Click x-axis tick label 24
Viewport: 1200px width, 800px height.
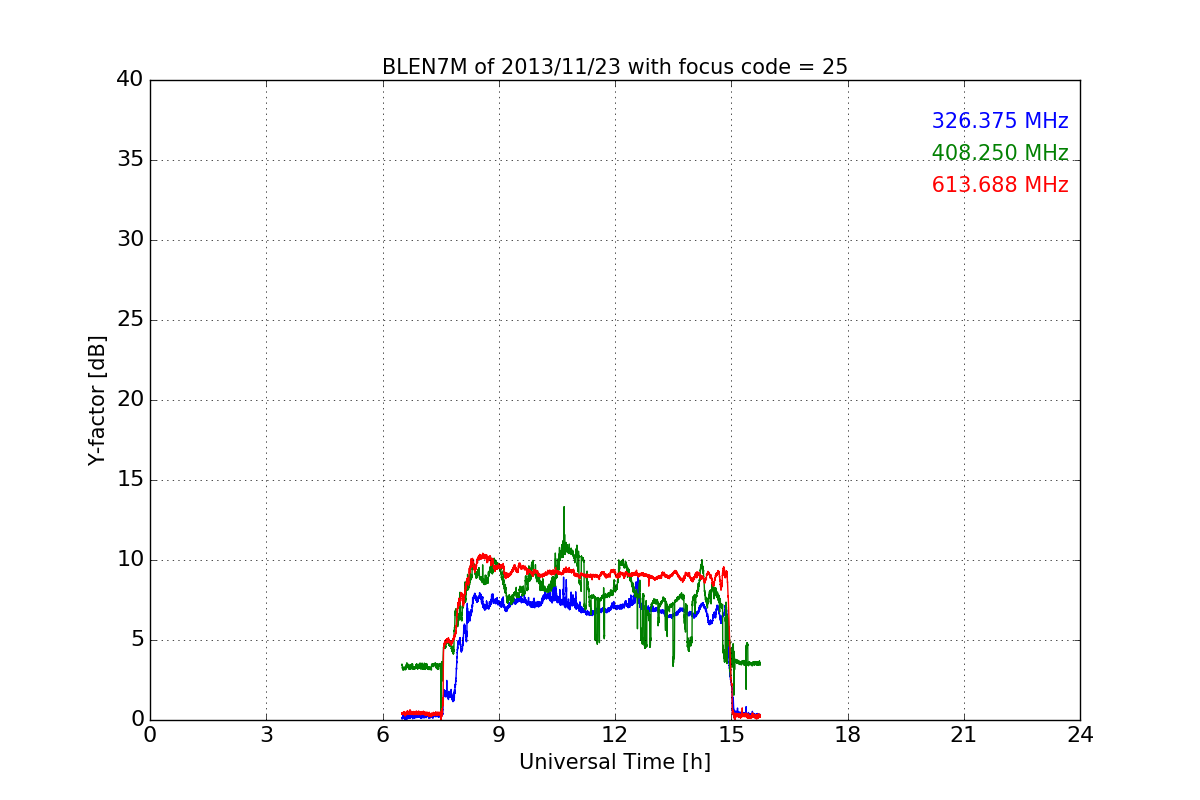pos(1080,735)
